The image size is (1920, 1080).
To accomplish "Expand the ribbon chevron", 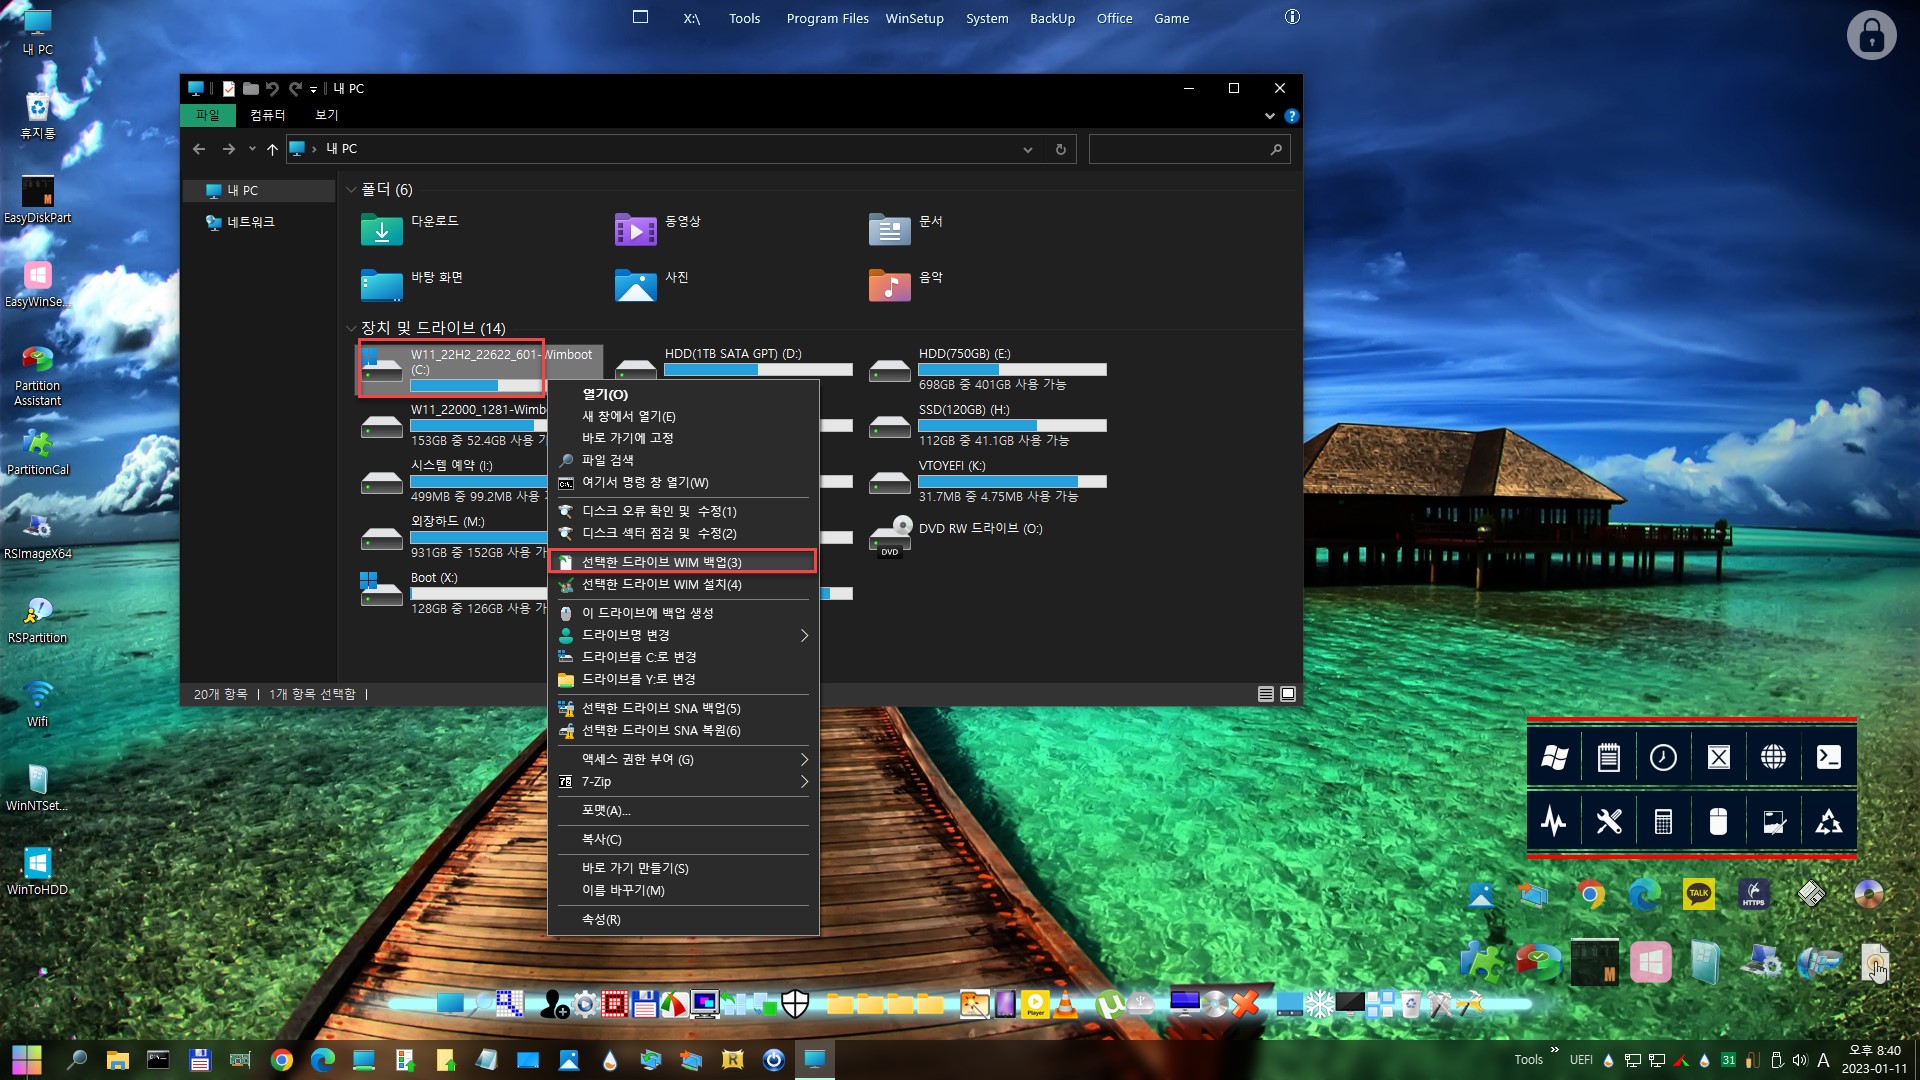I will (1270, 116).
